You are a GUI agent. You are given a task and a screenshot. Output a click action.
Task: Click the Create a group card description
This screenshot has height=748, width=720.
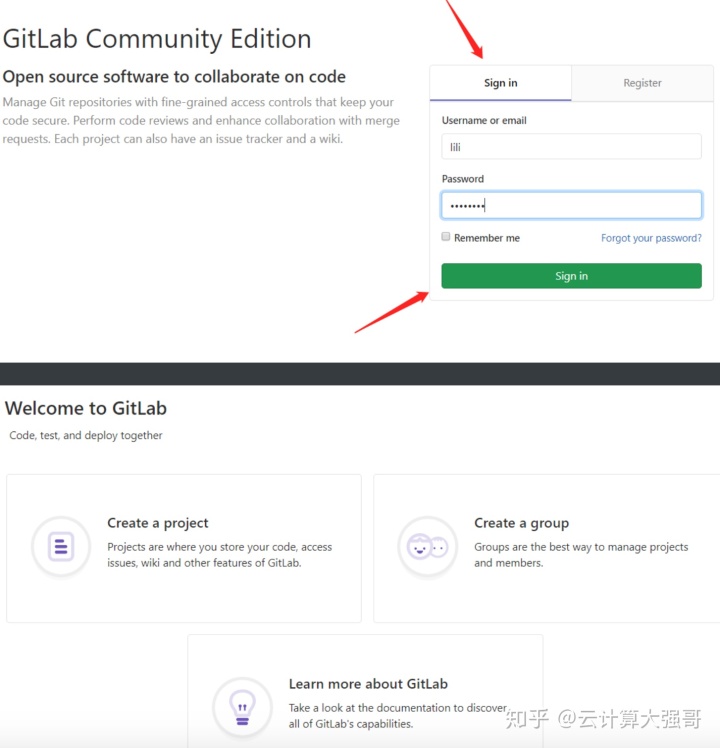point(581,555)
